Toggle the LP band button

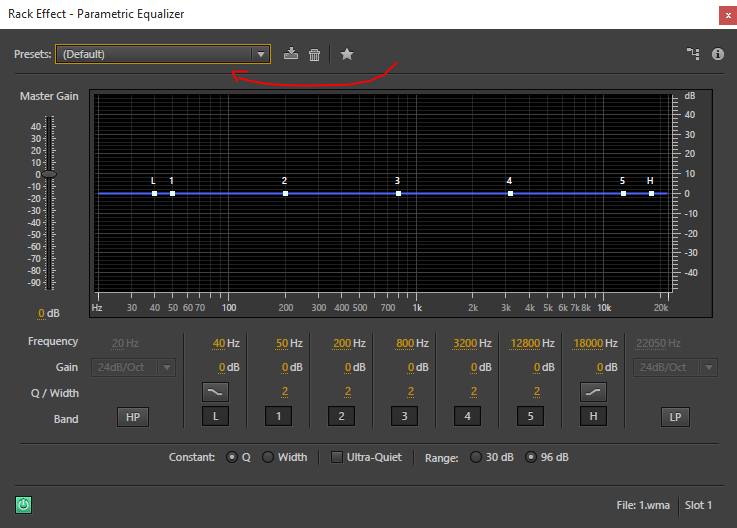[675, 417]
